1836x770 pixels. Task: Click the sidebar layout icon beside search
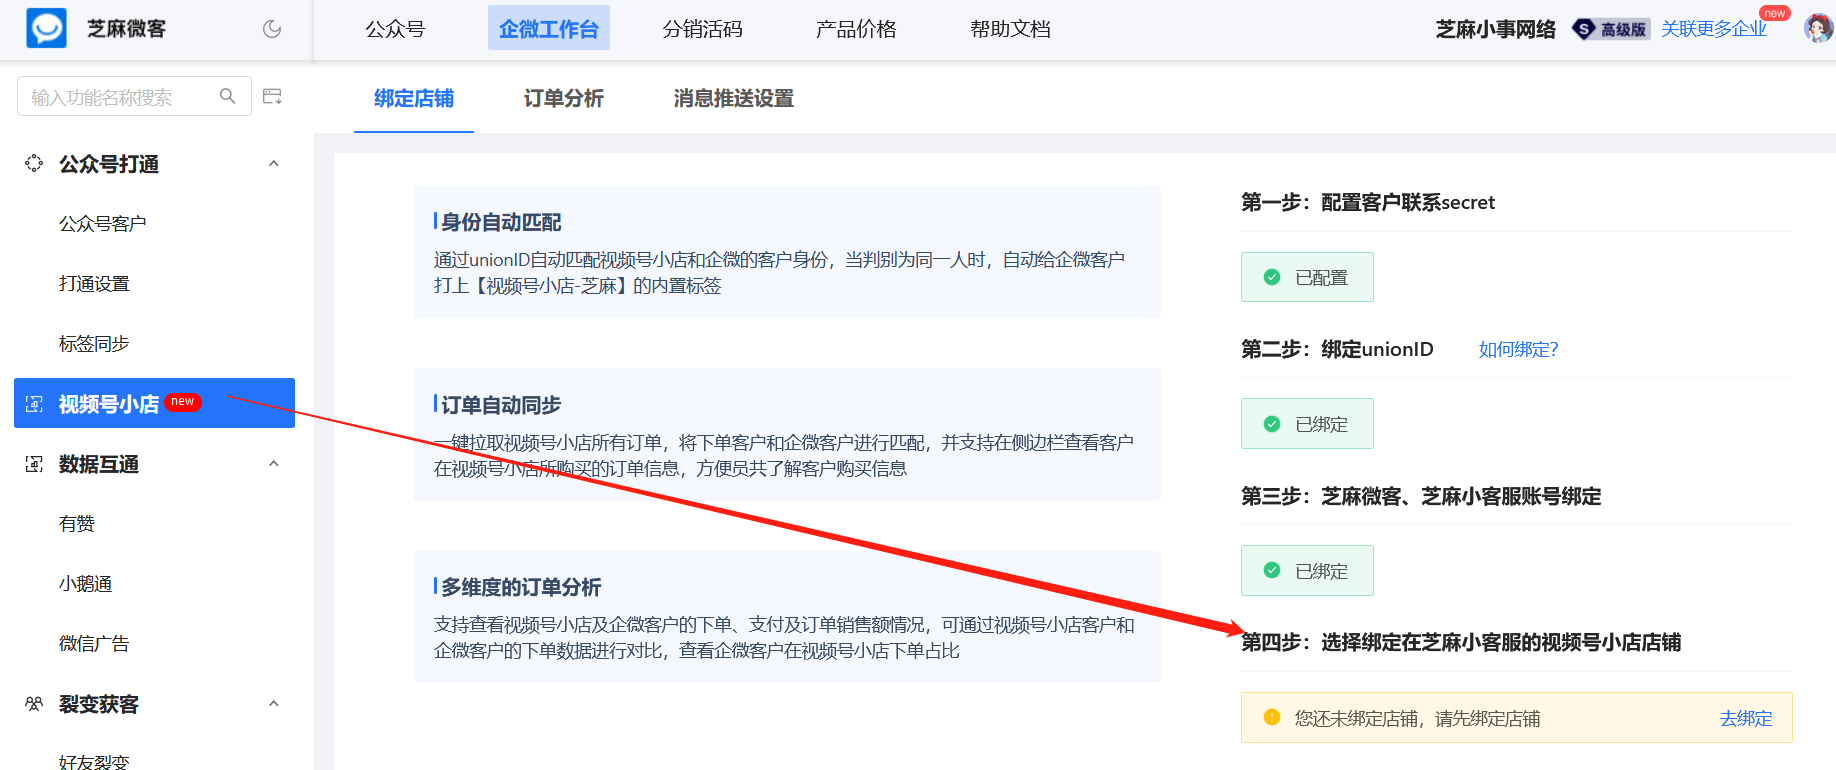pos(272,96)
